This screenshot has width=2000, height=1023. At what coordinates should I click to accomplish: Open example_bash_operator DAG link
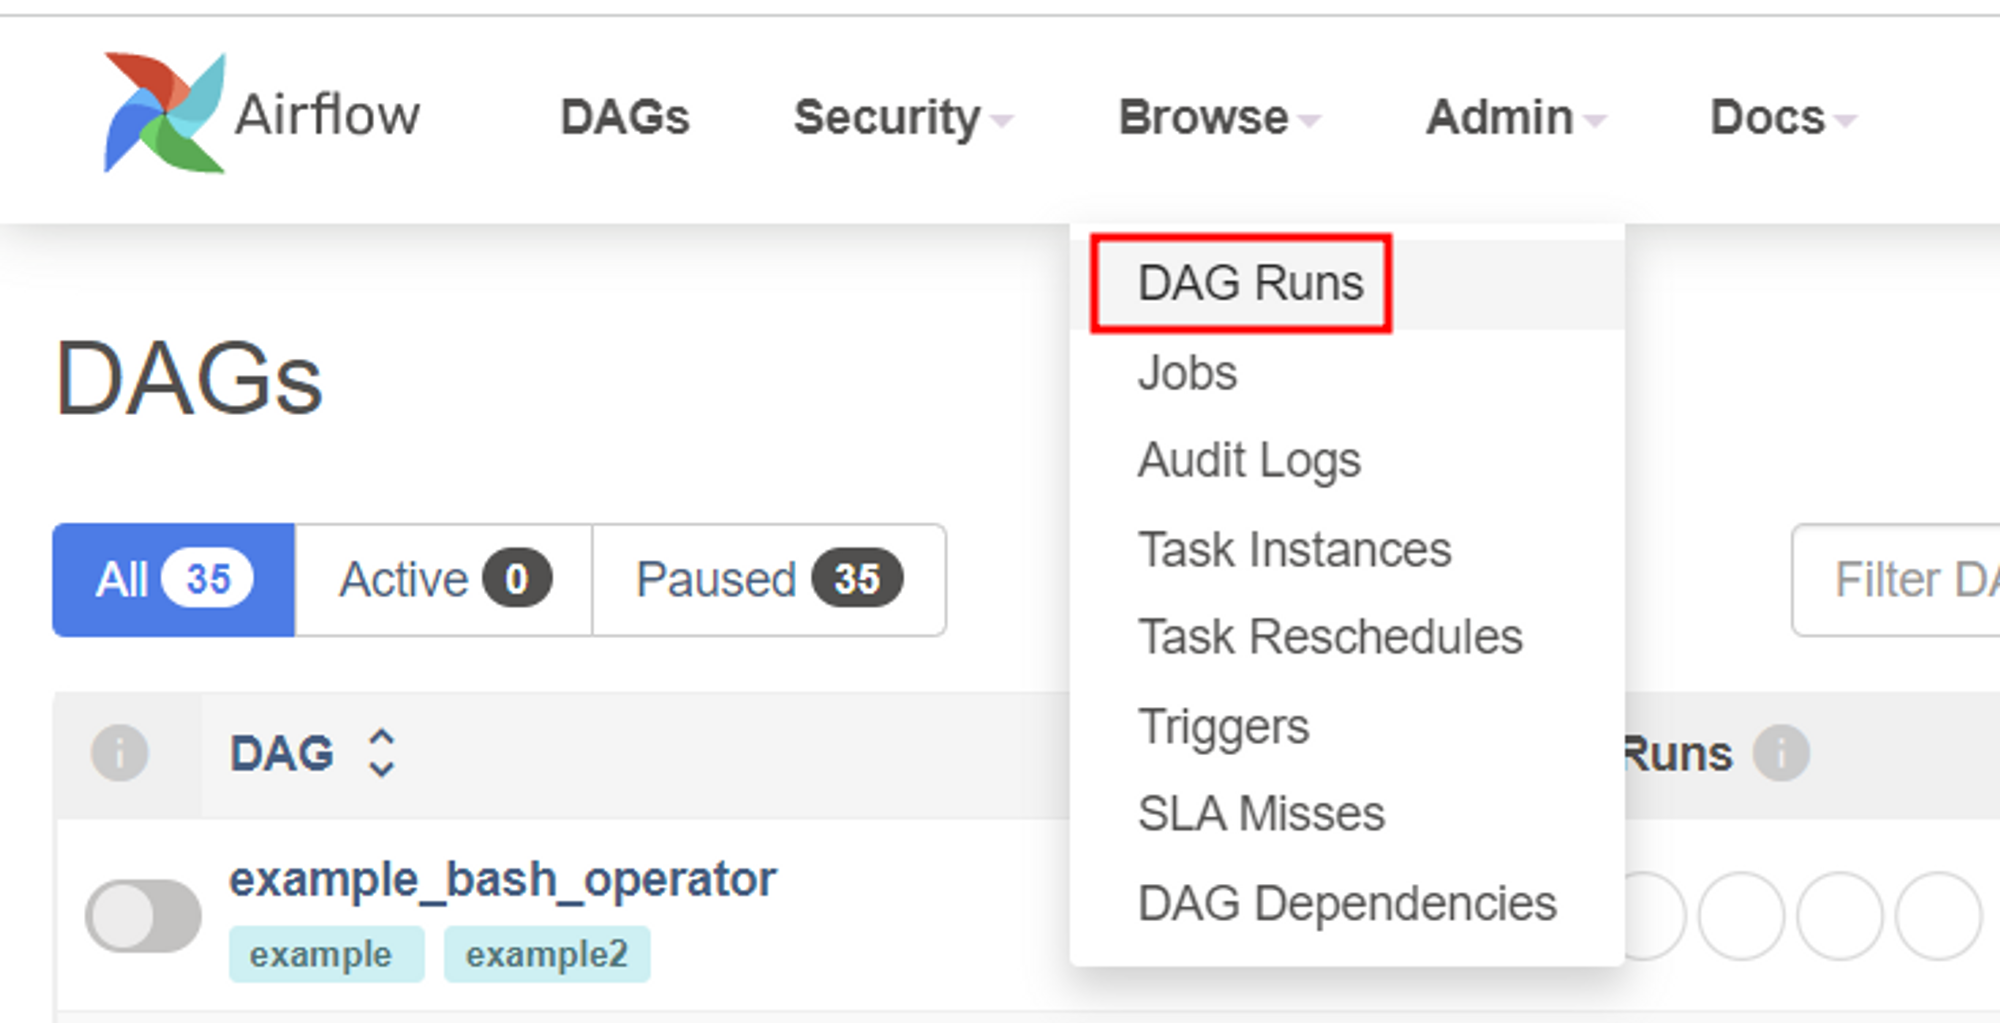[x=502, y=880]
